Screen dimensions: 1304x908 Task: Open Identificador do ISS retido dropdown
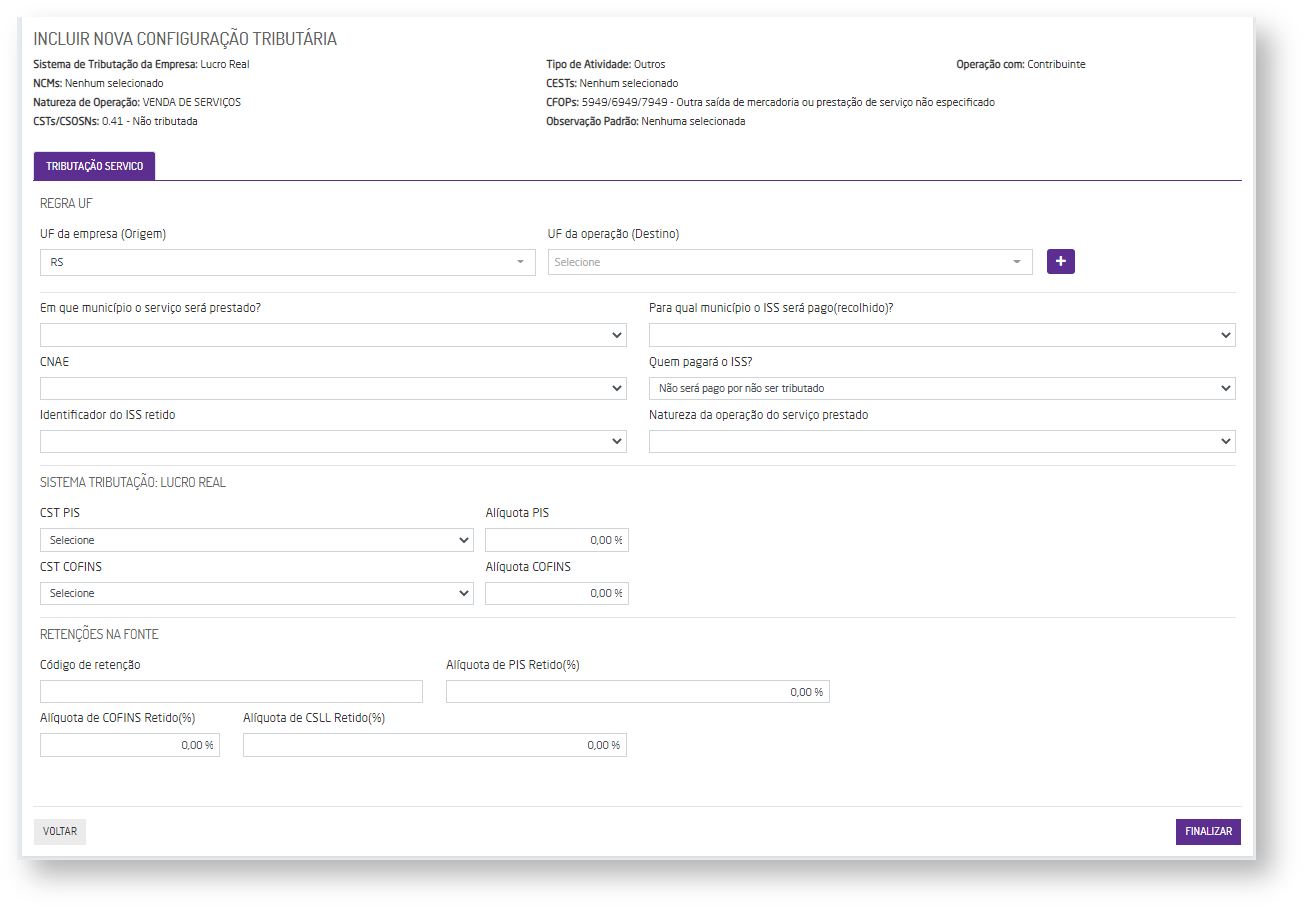(x=333, y=441)
